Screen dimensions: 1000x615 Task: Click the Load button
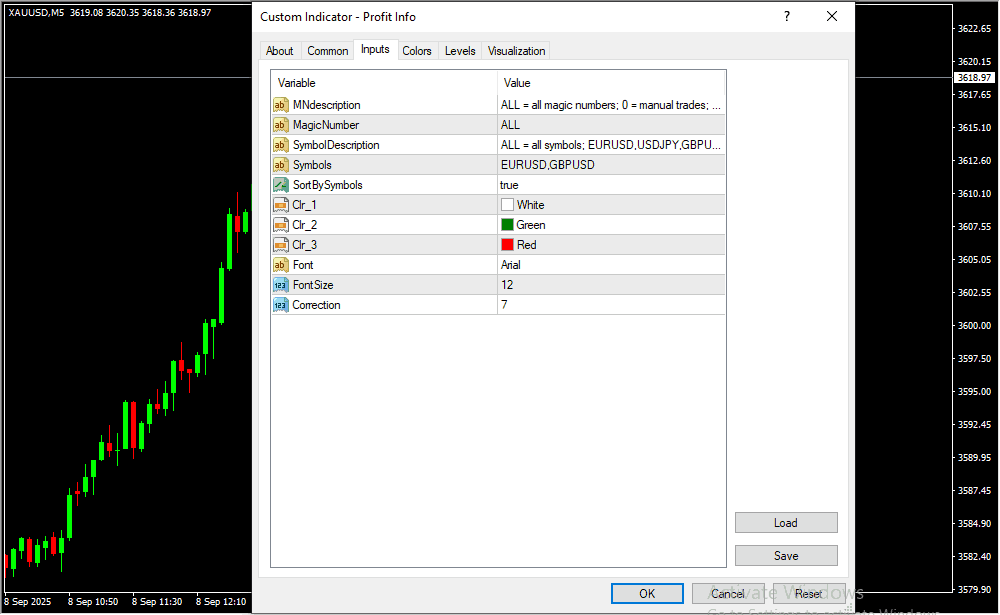click(786, 523)
